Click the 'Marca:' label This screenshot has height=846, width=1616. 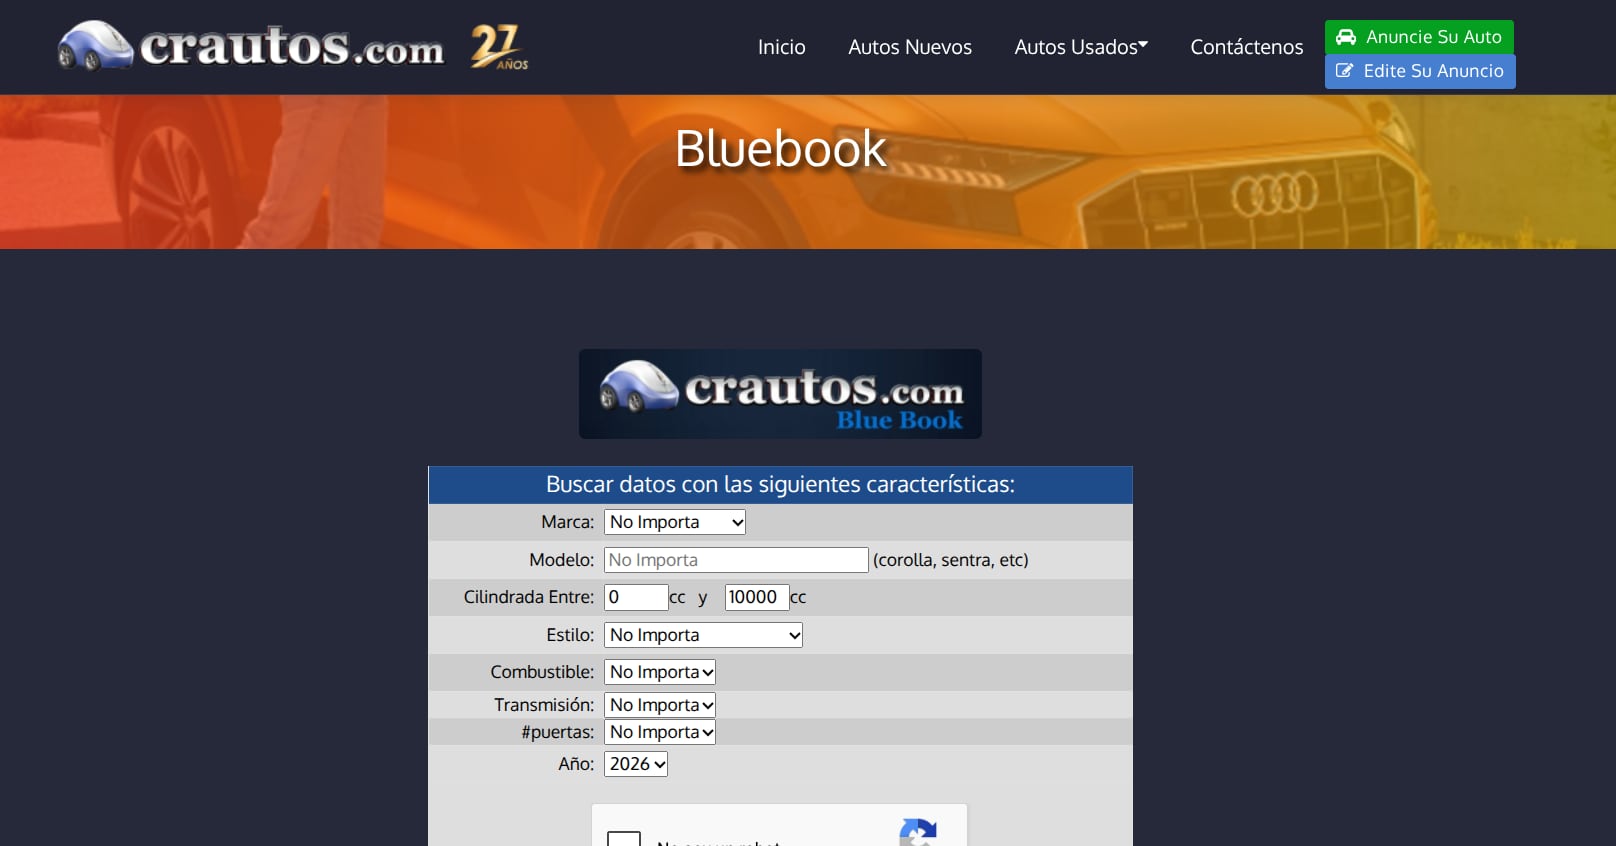coord(568,522)
